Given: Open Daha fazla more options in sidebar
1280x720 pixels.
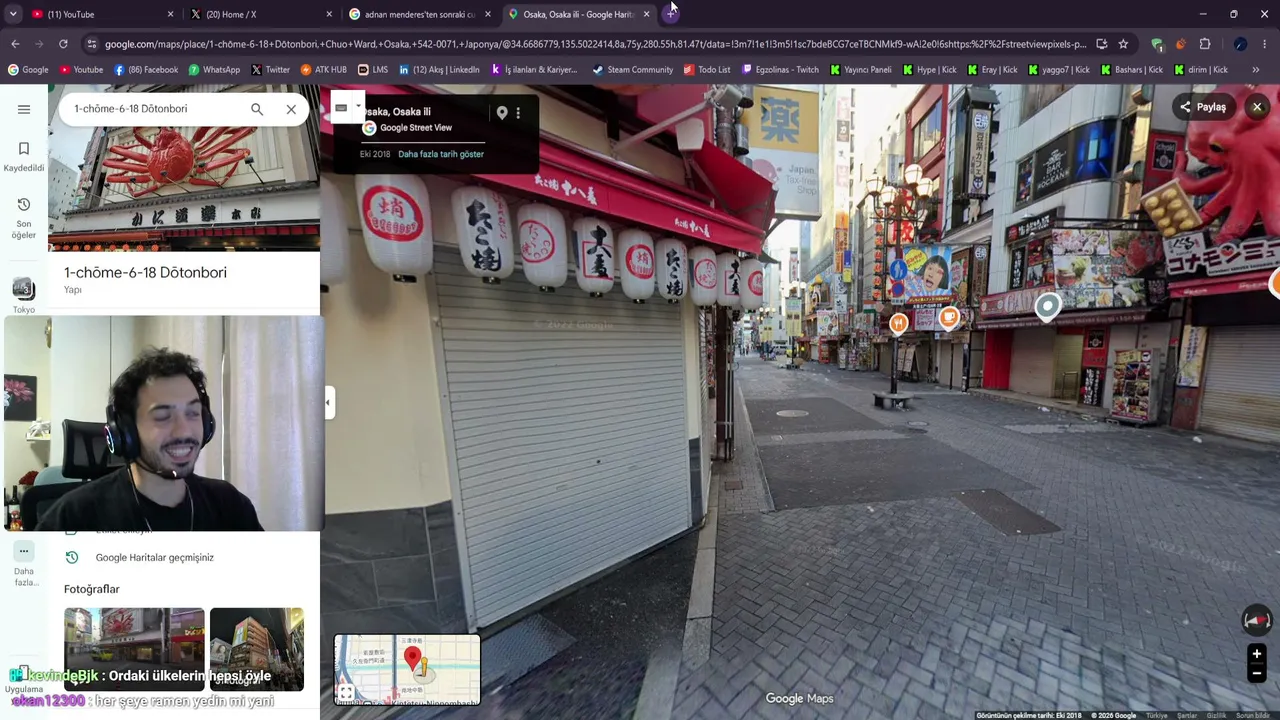Looking at the screenshot, I should (x=24, y=564).
